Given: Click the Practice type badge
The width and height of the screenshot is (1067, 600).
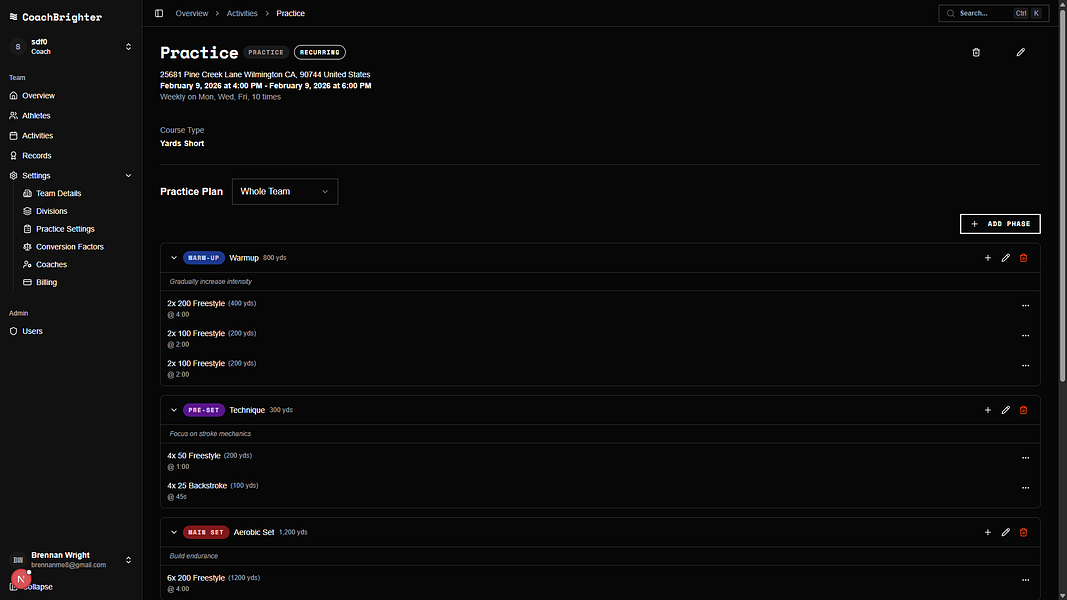Looking at the screenshot, I should point(265,52).
